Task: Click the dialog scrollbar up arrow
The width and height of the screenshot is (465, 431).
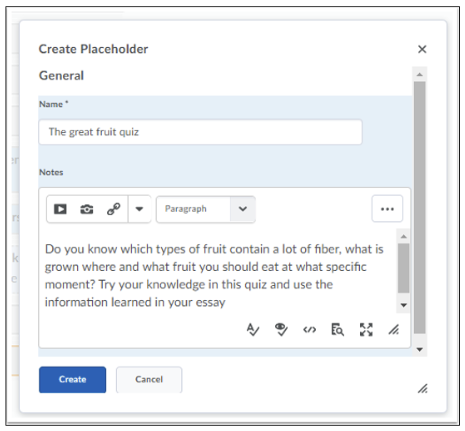Action: click(x=420, y=74)
